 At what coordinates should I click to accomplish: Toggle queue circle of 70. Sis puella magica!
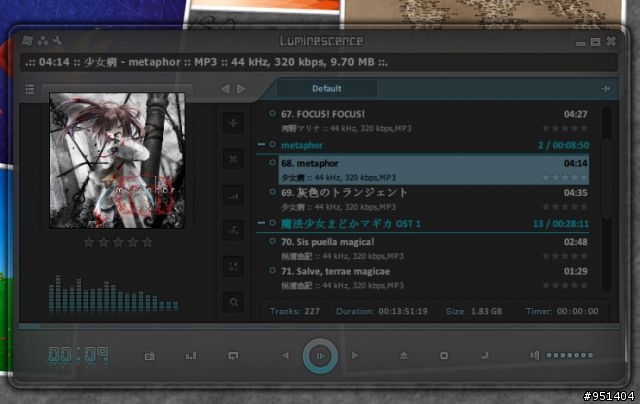[272, 241]
